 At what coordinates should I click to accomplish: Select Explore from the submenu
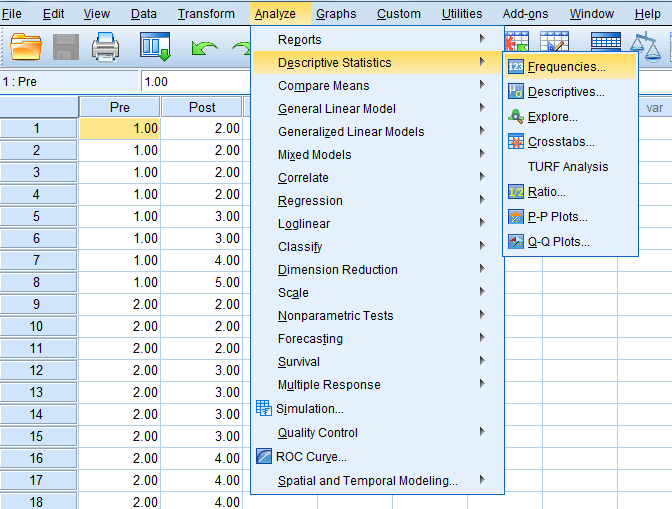coord(552,117)
